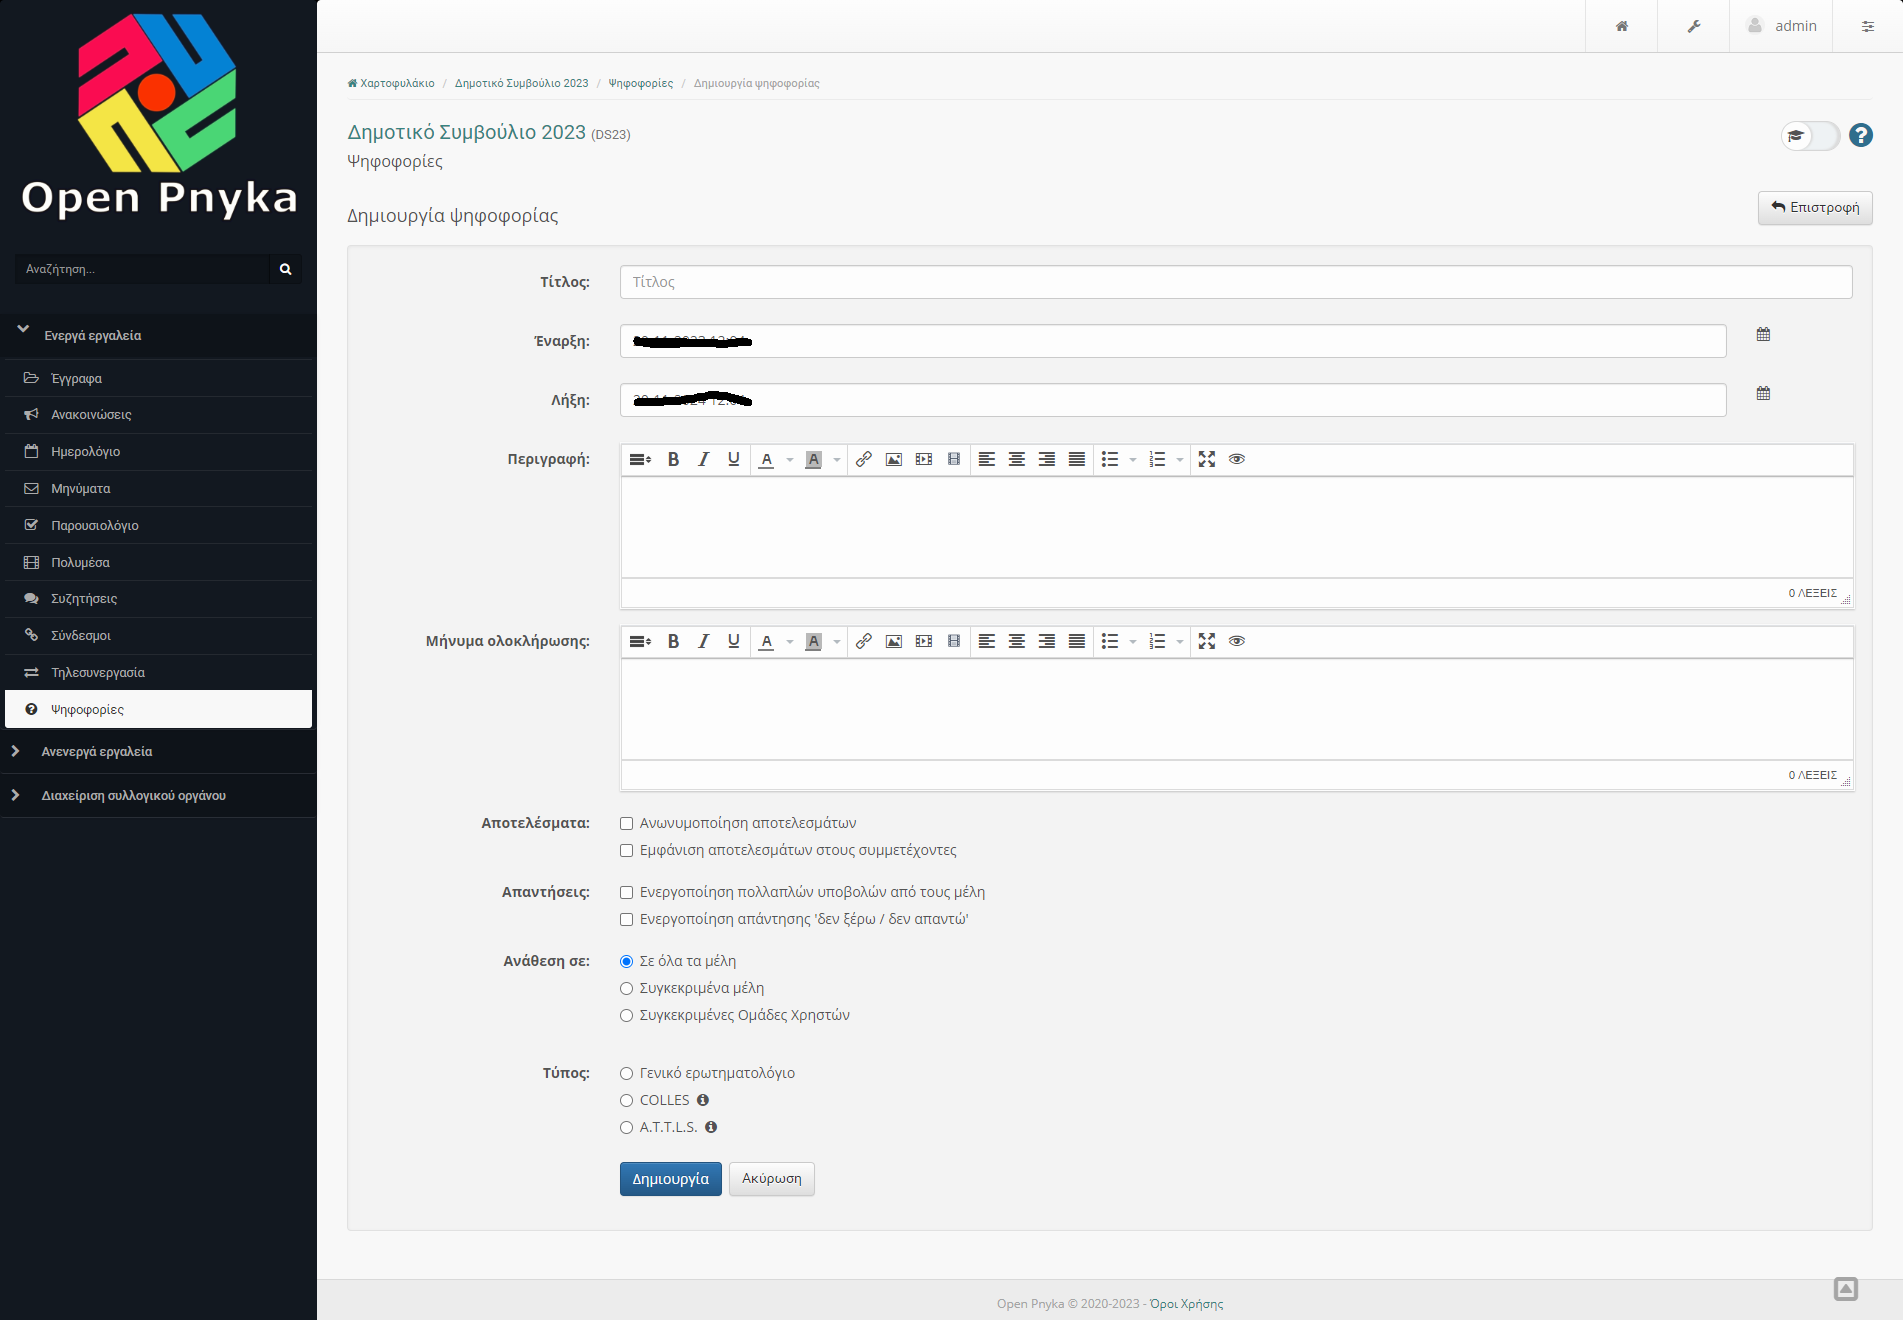Select COLLES type radio
The image size is (1903, 1320).
tap(626, 1101)
